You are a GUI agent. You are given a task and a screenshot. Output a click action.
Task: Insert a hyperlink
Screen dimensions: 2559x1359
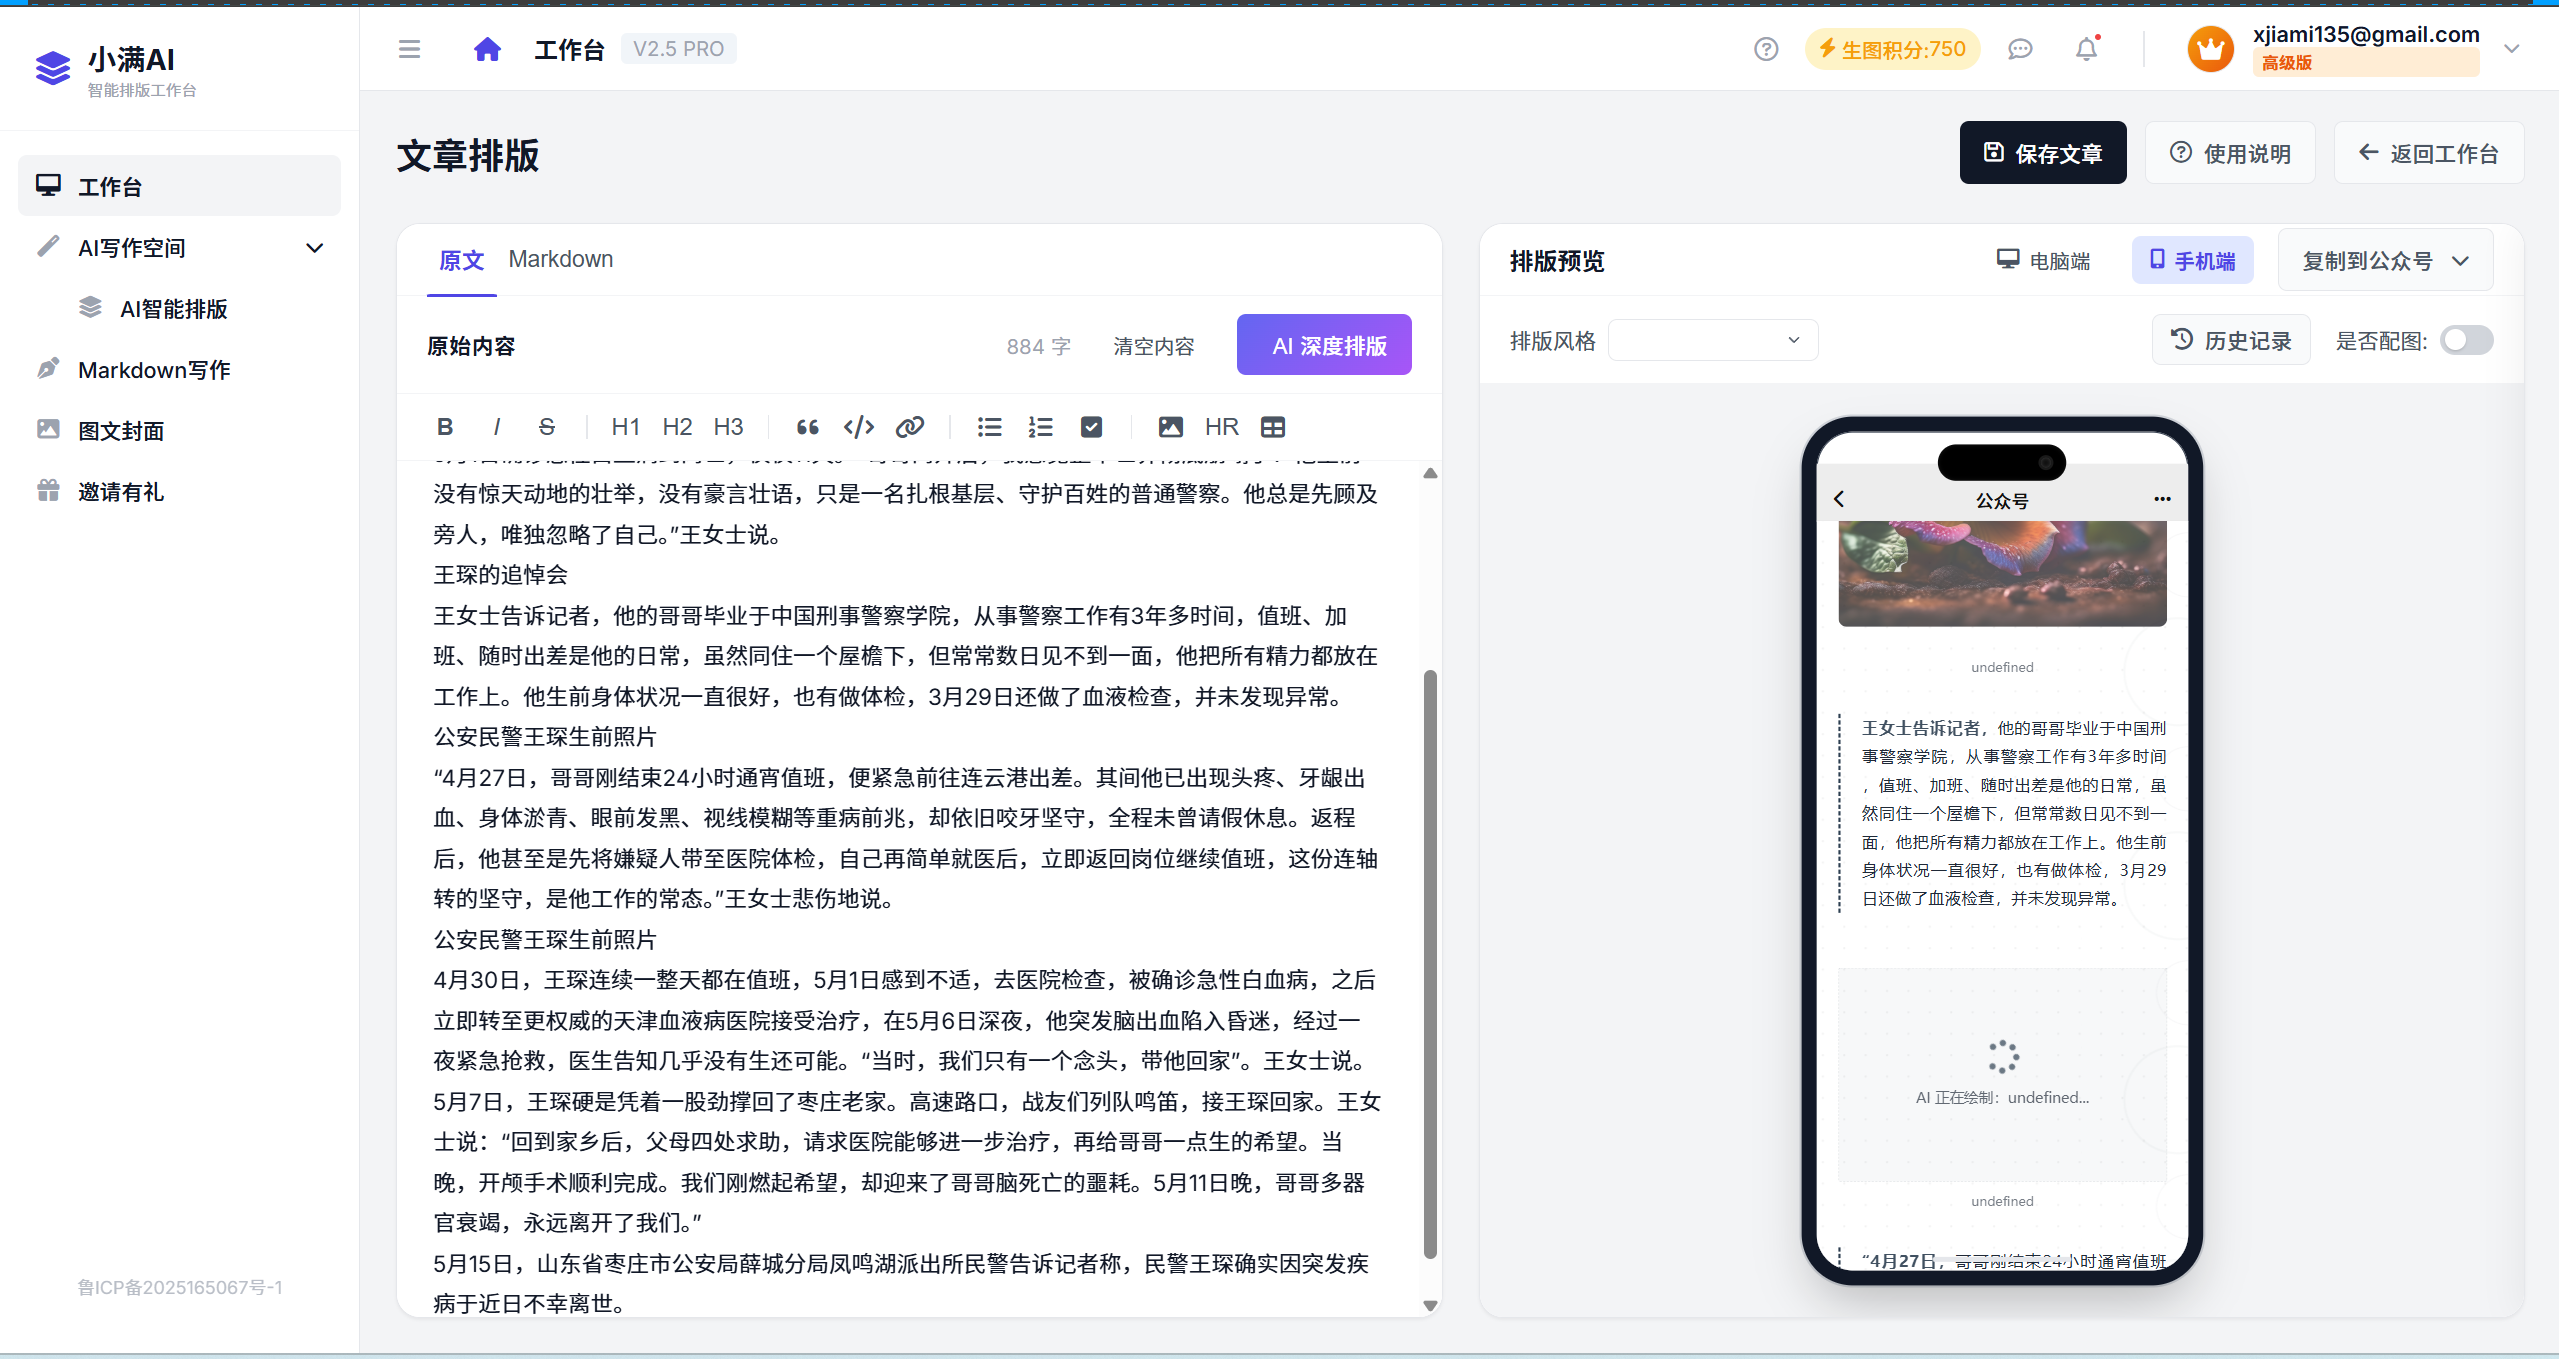[x=909, y=427]
